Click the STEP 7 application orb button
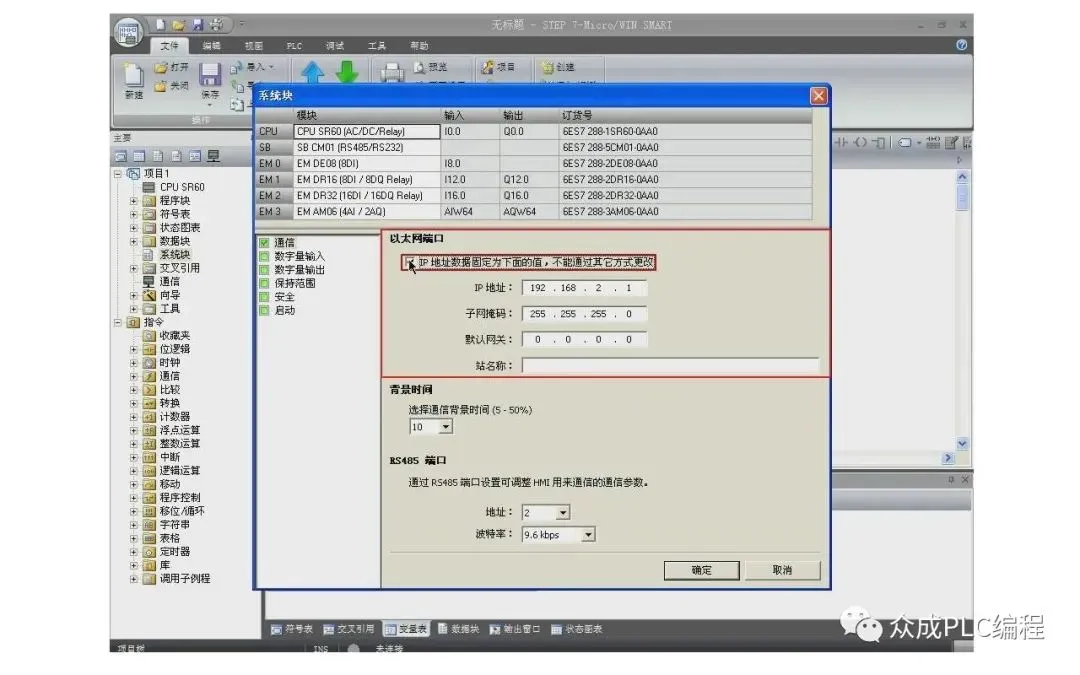This screenshot has height=675, width=1080. coord(128,32)
